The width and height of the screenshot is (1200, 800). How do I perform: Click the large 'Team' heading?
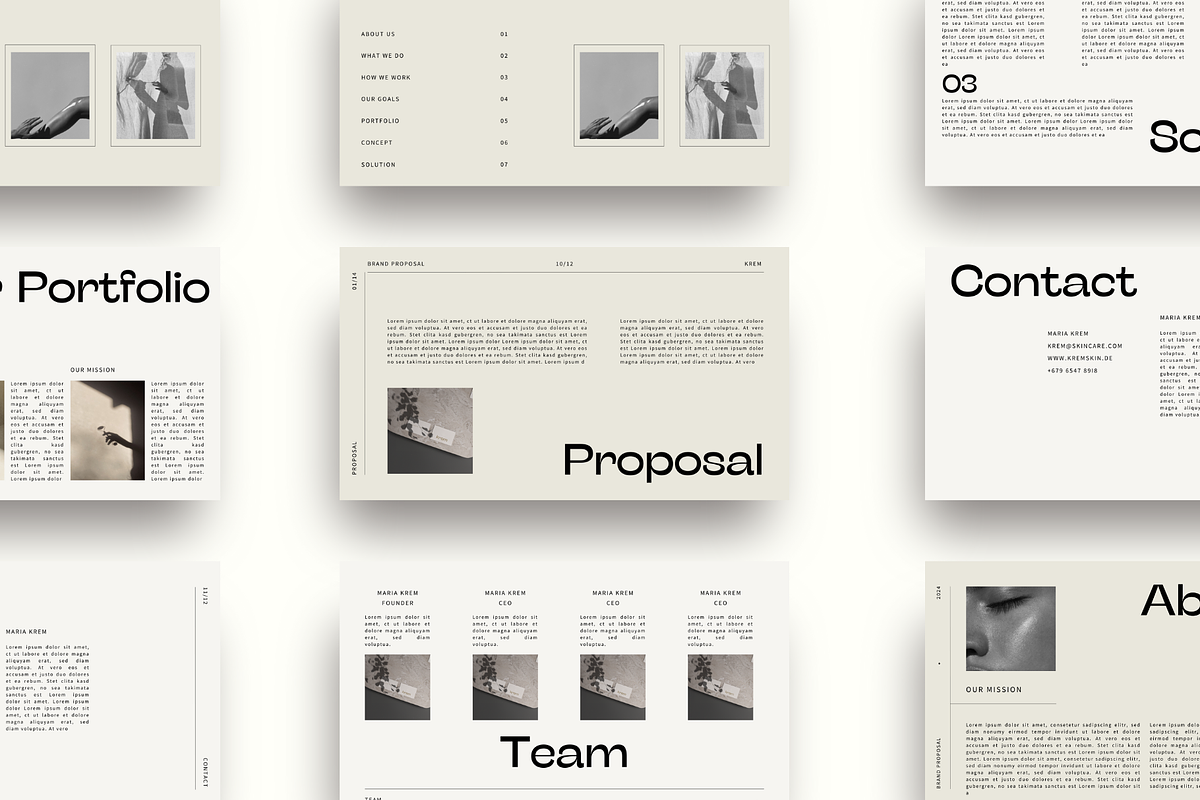click(x=564, y=753)
